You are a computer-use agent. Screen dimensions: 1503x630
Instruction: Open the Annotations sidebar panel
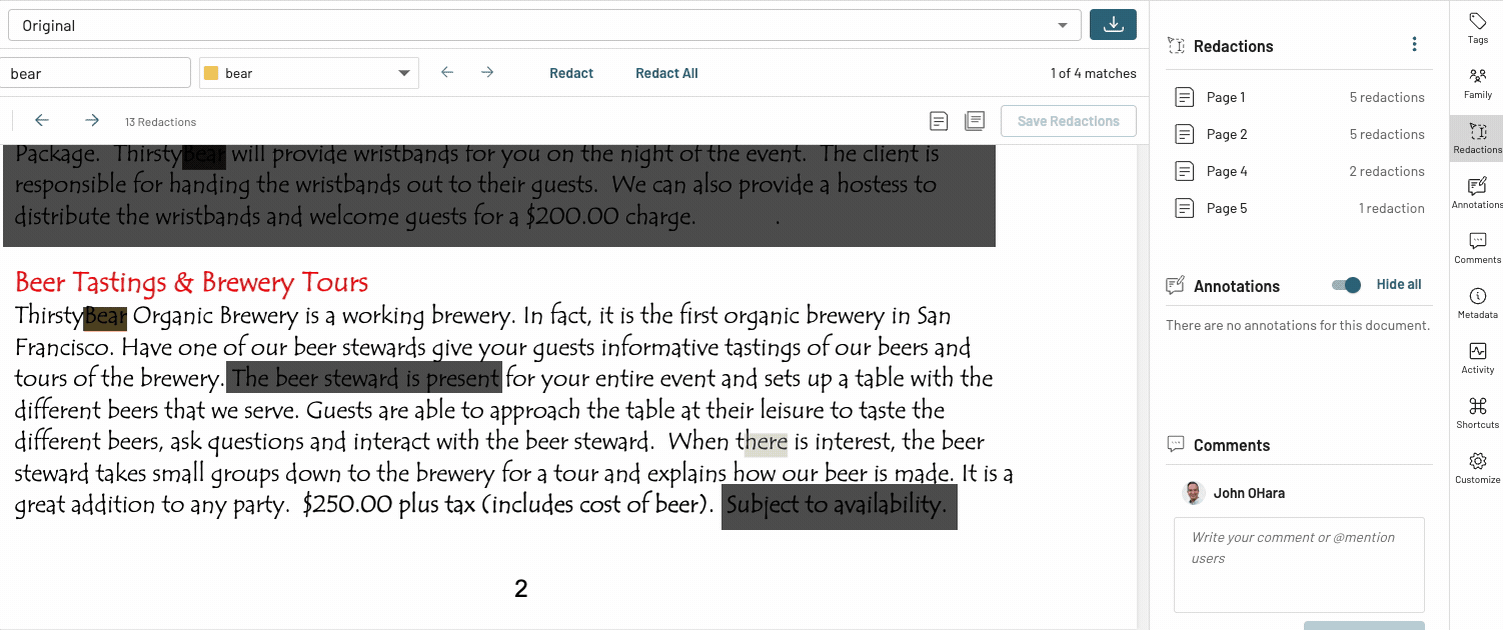[x=1477, y=193]
